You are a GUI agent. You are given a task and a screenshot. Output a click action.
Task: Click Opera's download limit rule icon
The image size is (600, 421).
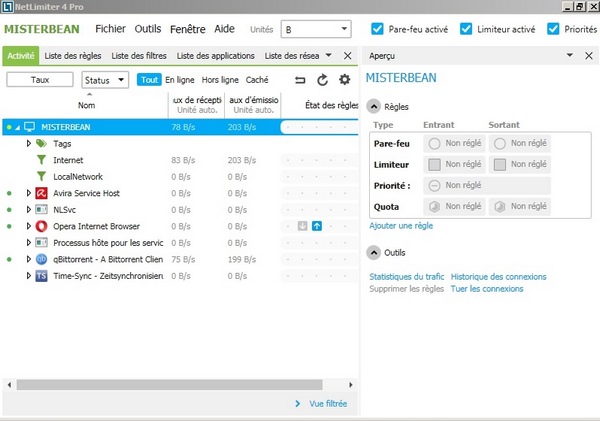302,226
